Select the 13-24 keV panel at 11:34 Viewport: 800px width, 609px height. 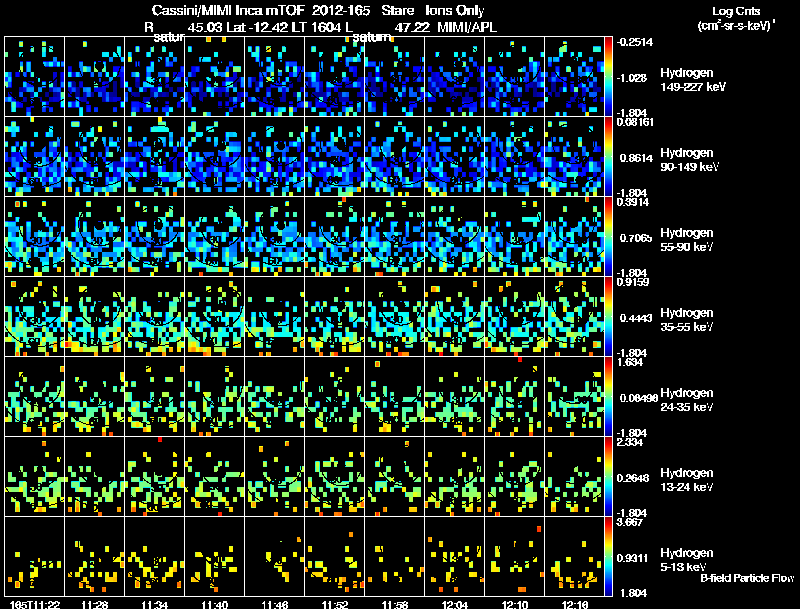pos(155,476)
